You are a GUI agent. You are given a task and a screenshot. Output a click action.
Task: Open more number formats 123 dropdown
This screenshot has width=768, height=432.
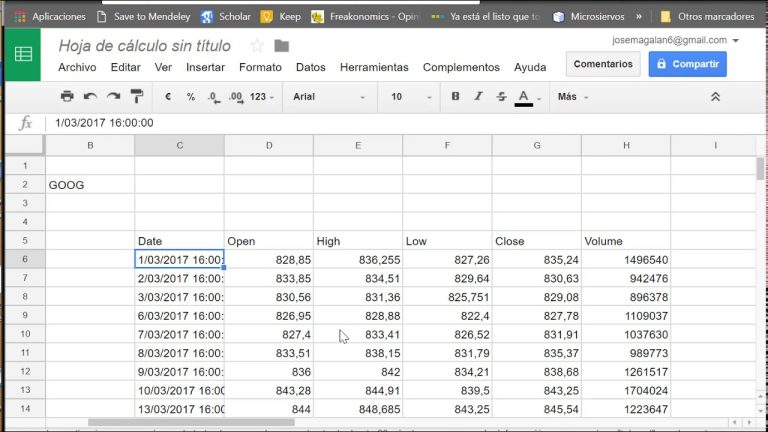pos(262,97)
